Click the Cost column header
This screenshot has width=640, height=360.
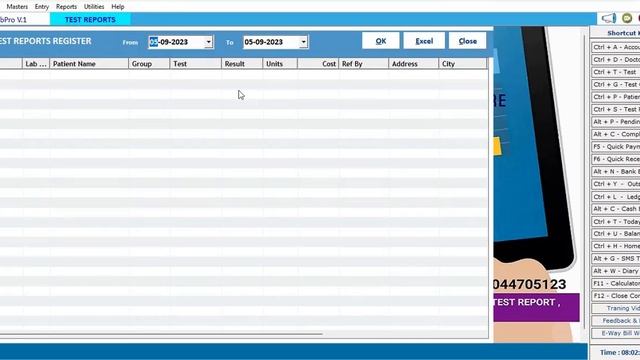coord(318,64)
